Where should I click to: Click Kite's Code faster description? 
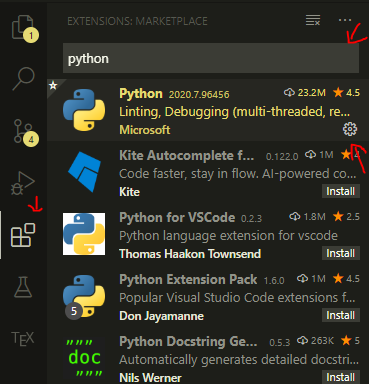(x=238, y=174)
